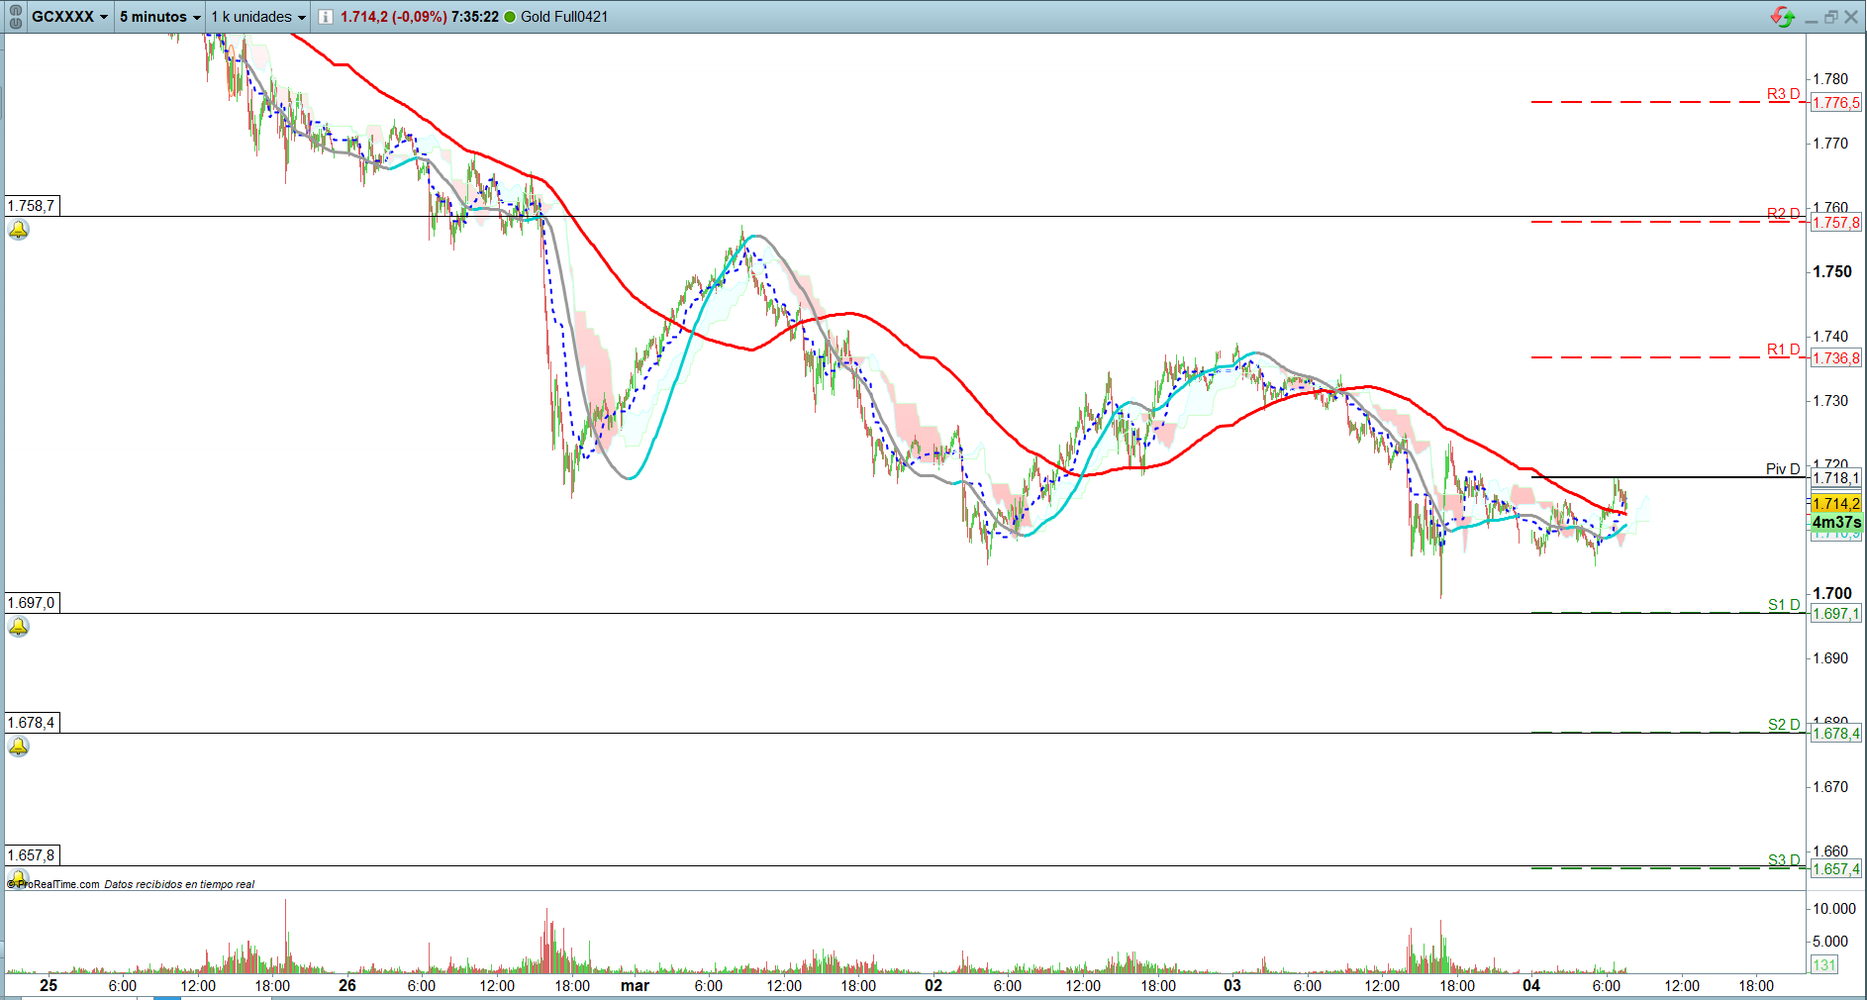Click the yellow current price tag 1.714,2
Image resolution: width=1867 pixels, height=1000 pixels.
click(x=1836, y=504)
